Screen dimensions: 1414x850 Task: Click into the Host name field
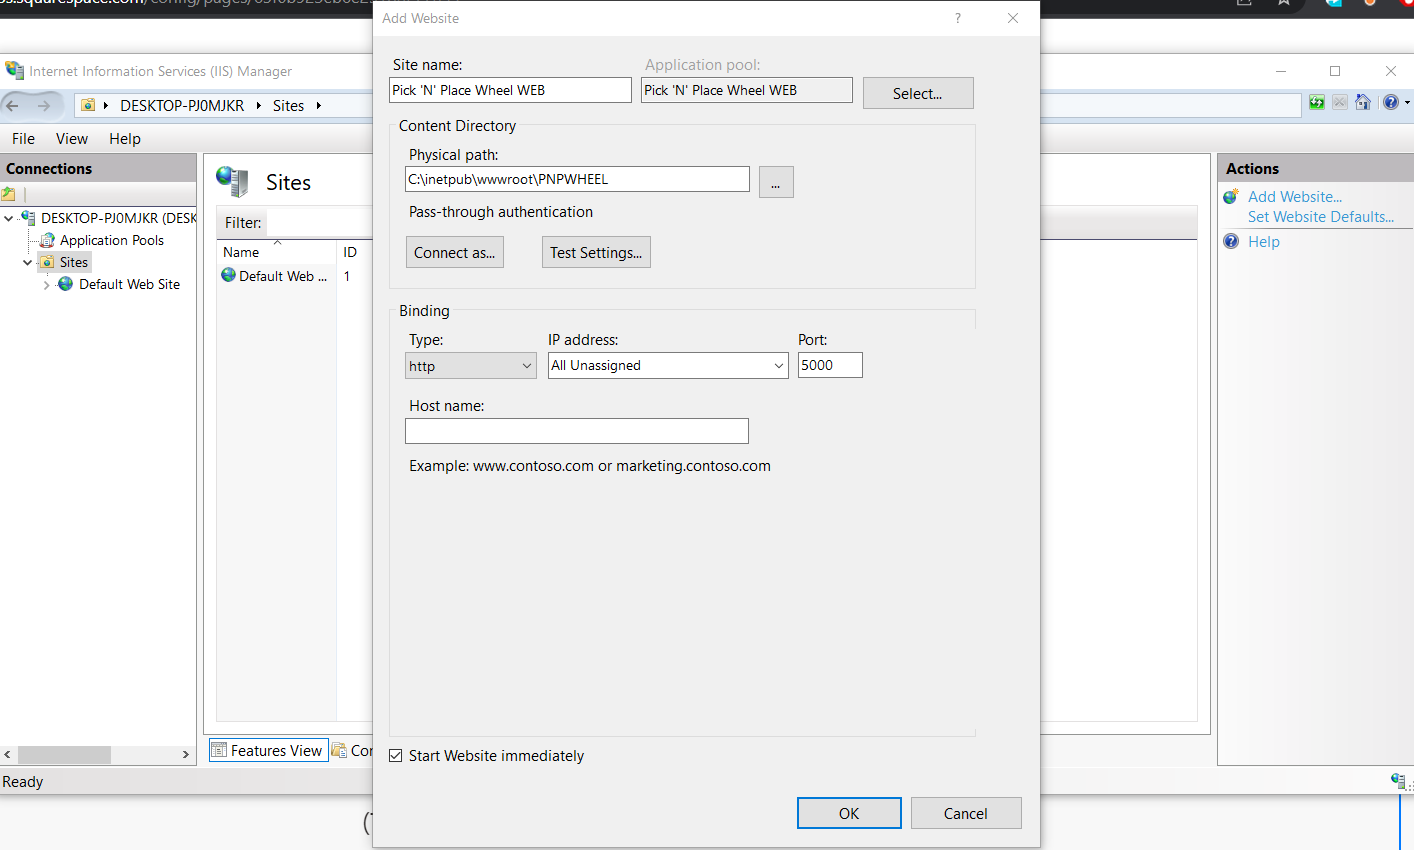[577, 431]
